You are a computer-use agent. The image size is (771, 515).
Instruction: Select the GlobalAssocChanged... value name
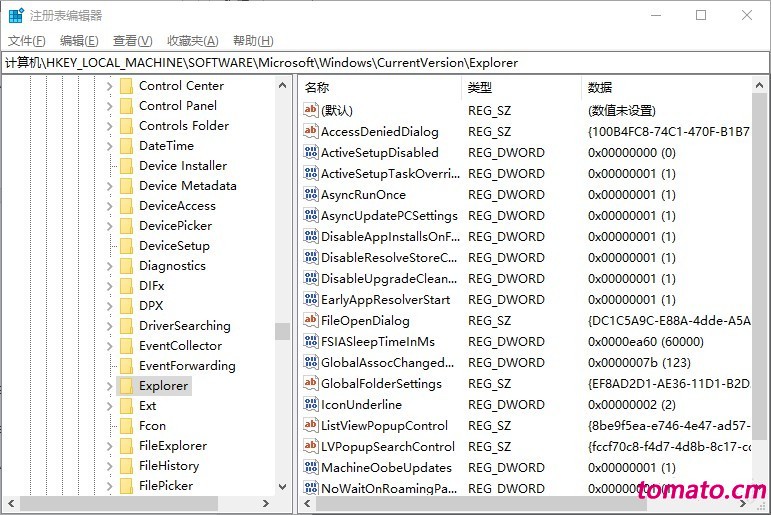pos(387,363)
